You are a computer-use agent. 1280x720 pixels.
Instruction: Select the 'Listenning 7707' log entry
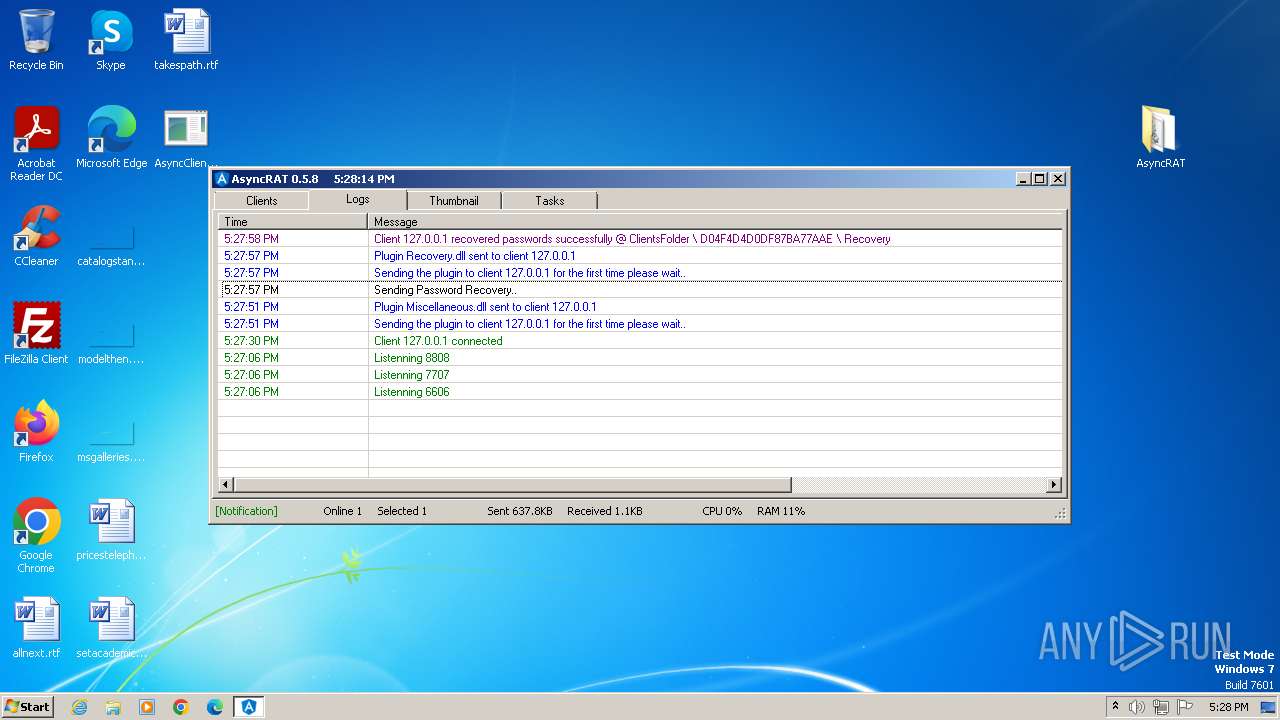pyautogui.click(x=640, y=375)
